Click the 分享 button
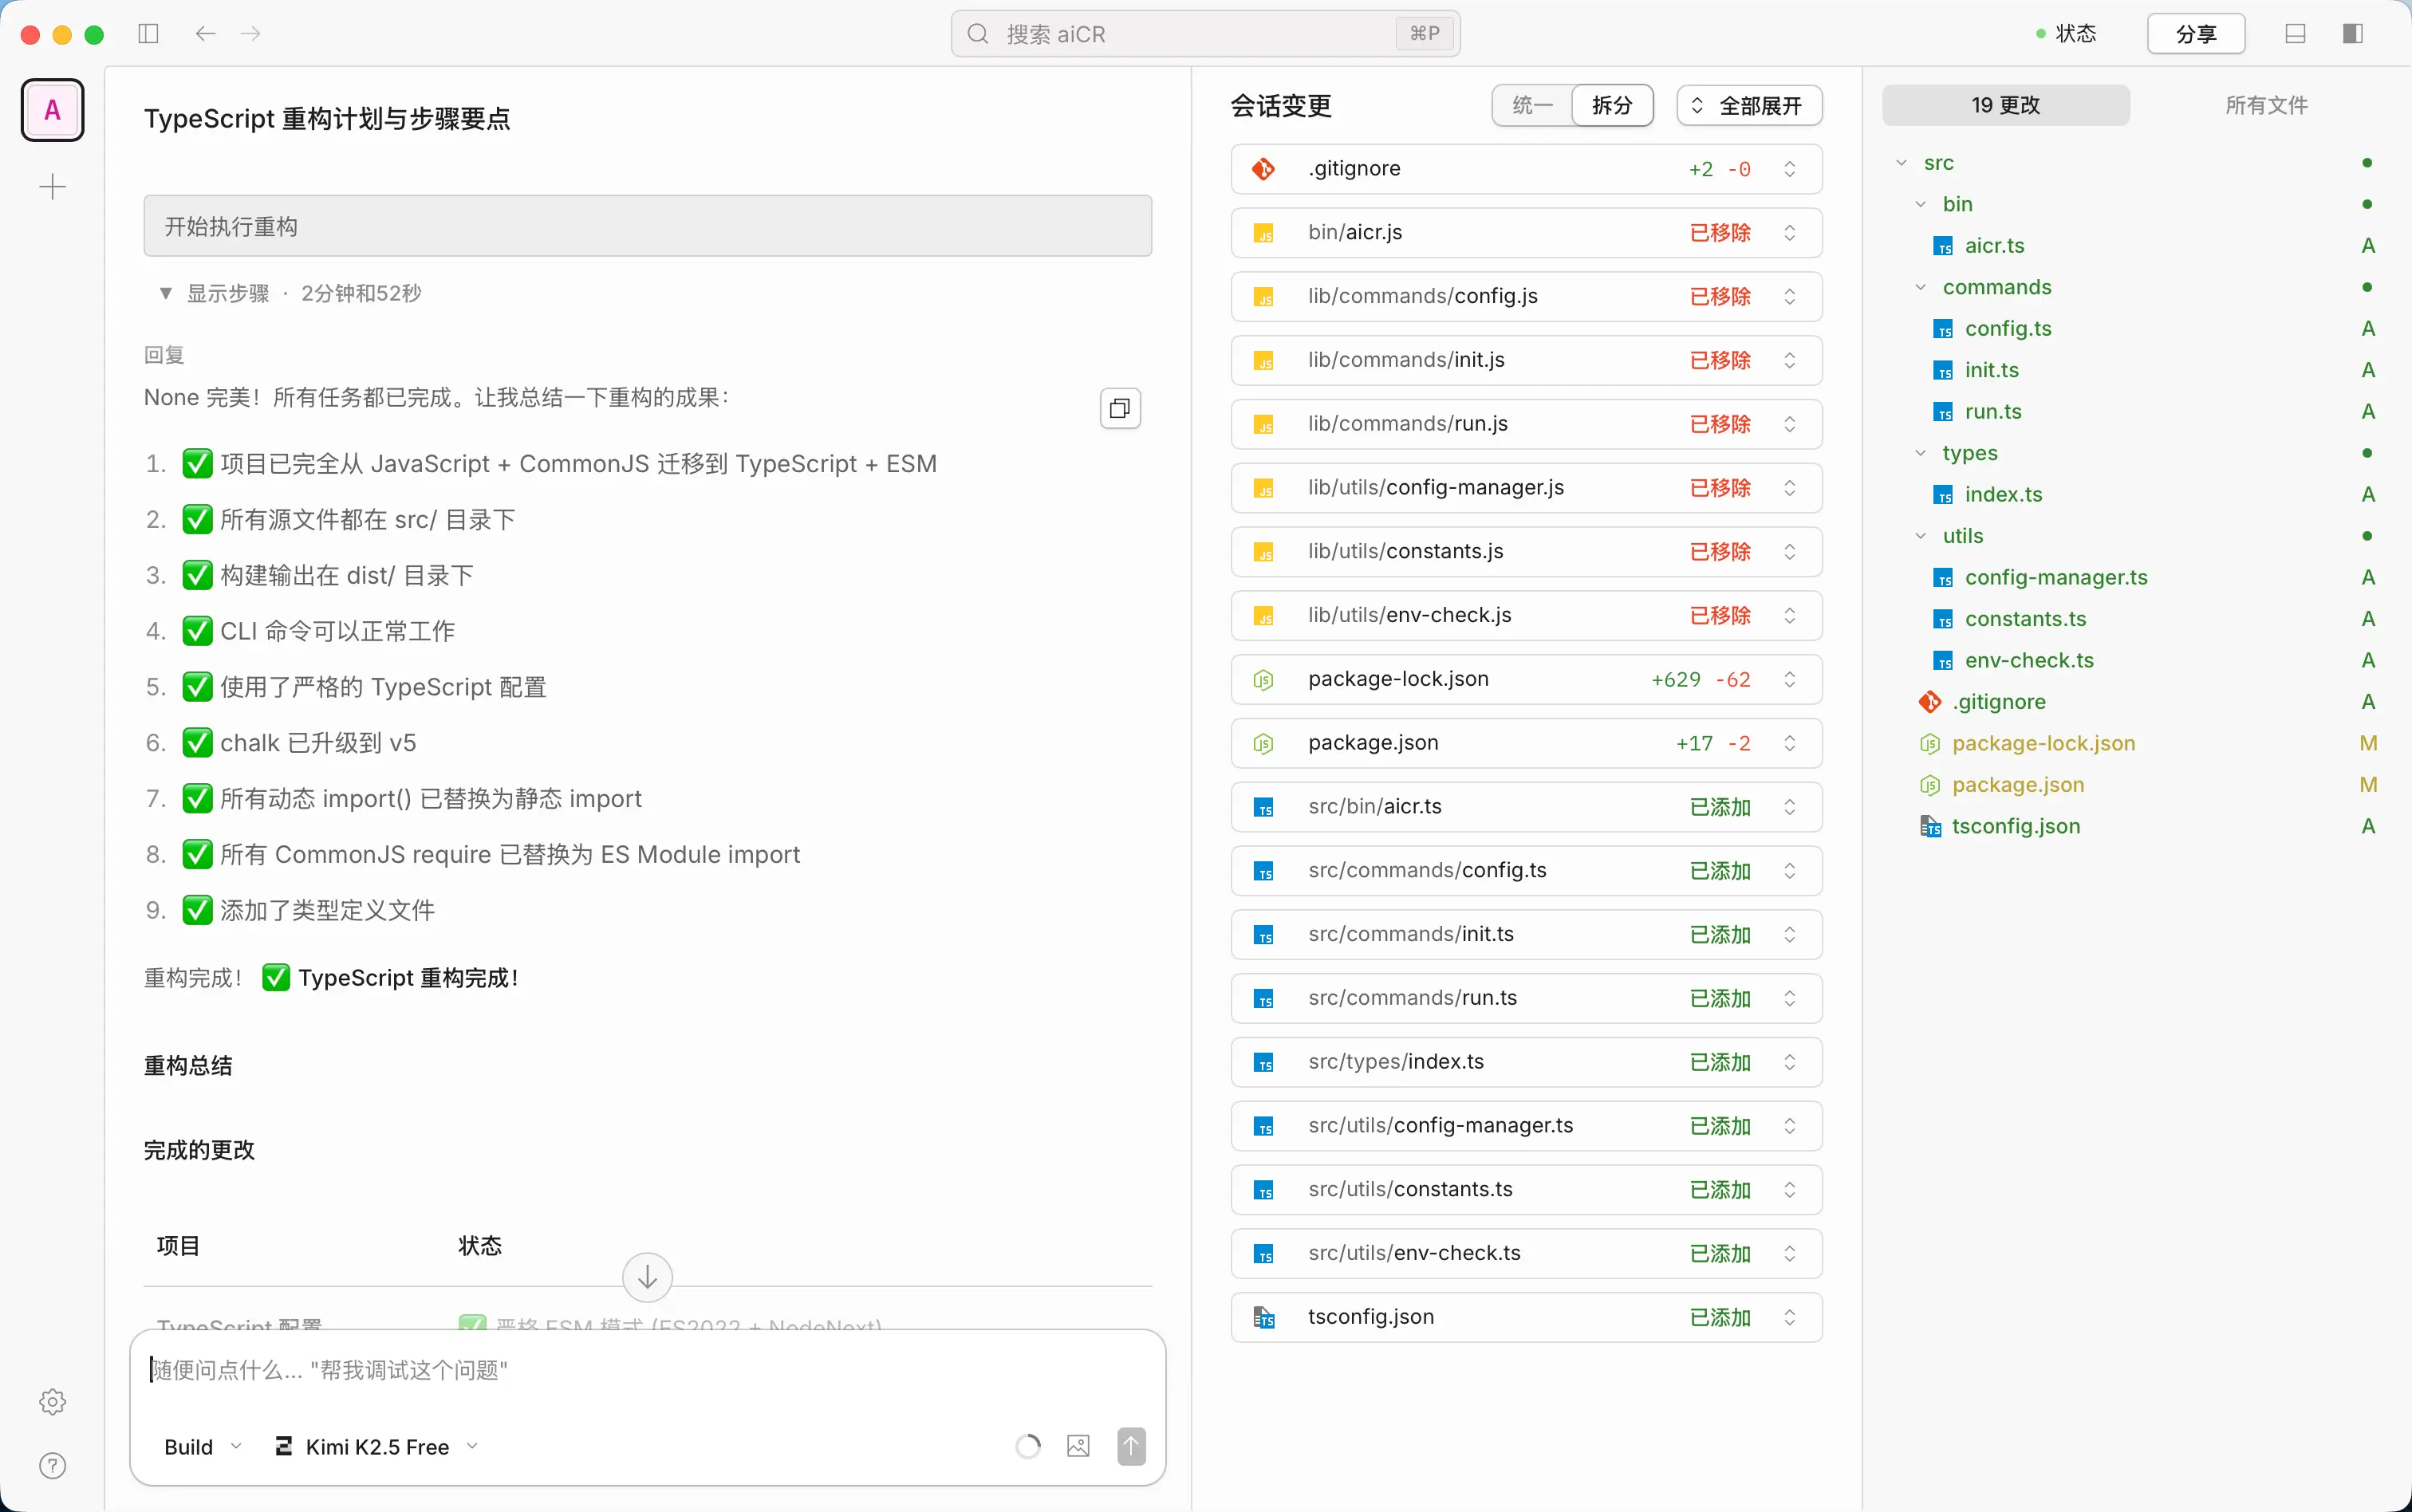This screenshot has height=1512, width=2412. coord(2195,34)
